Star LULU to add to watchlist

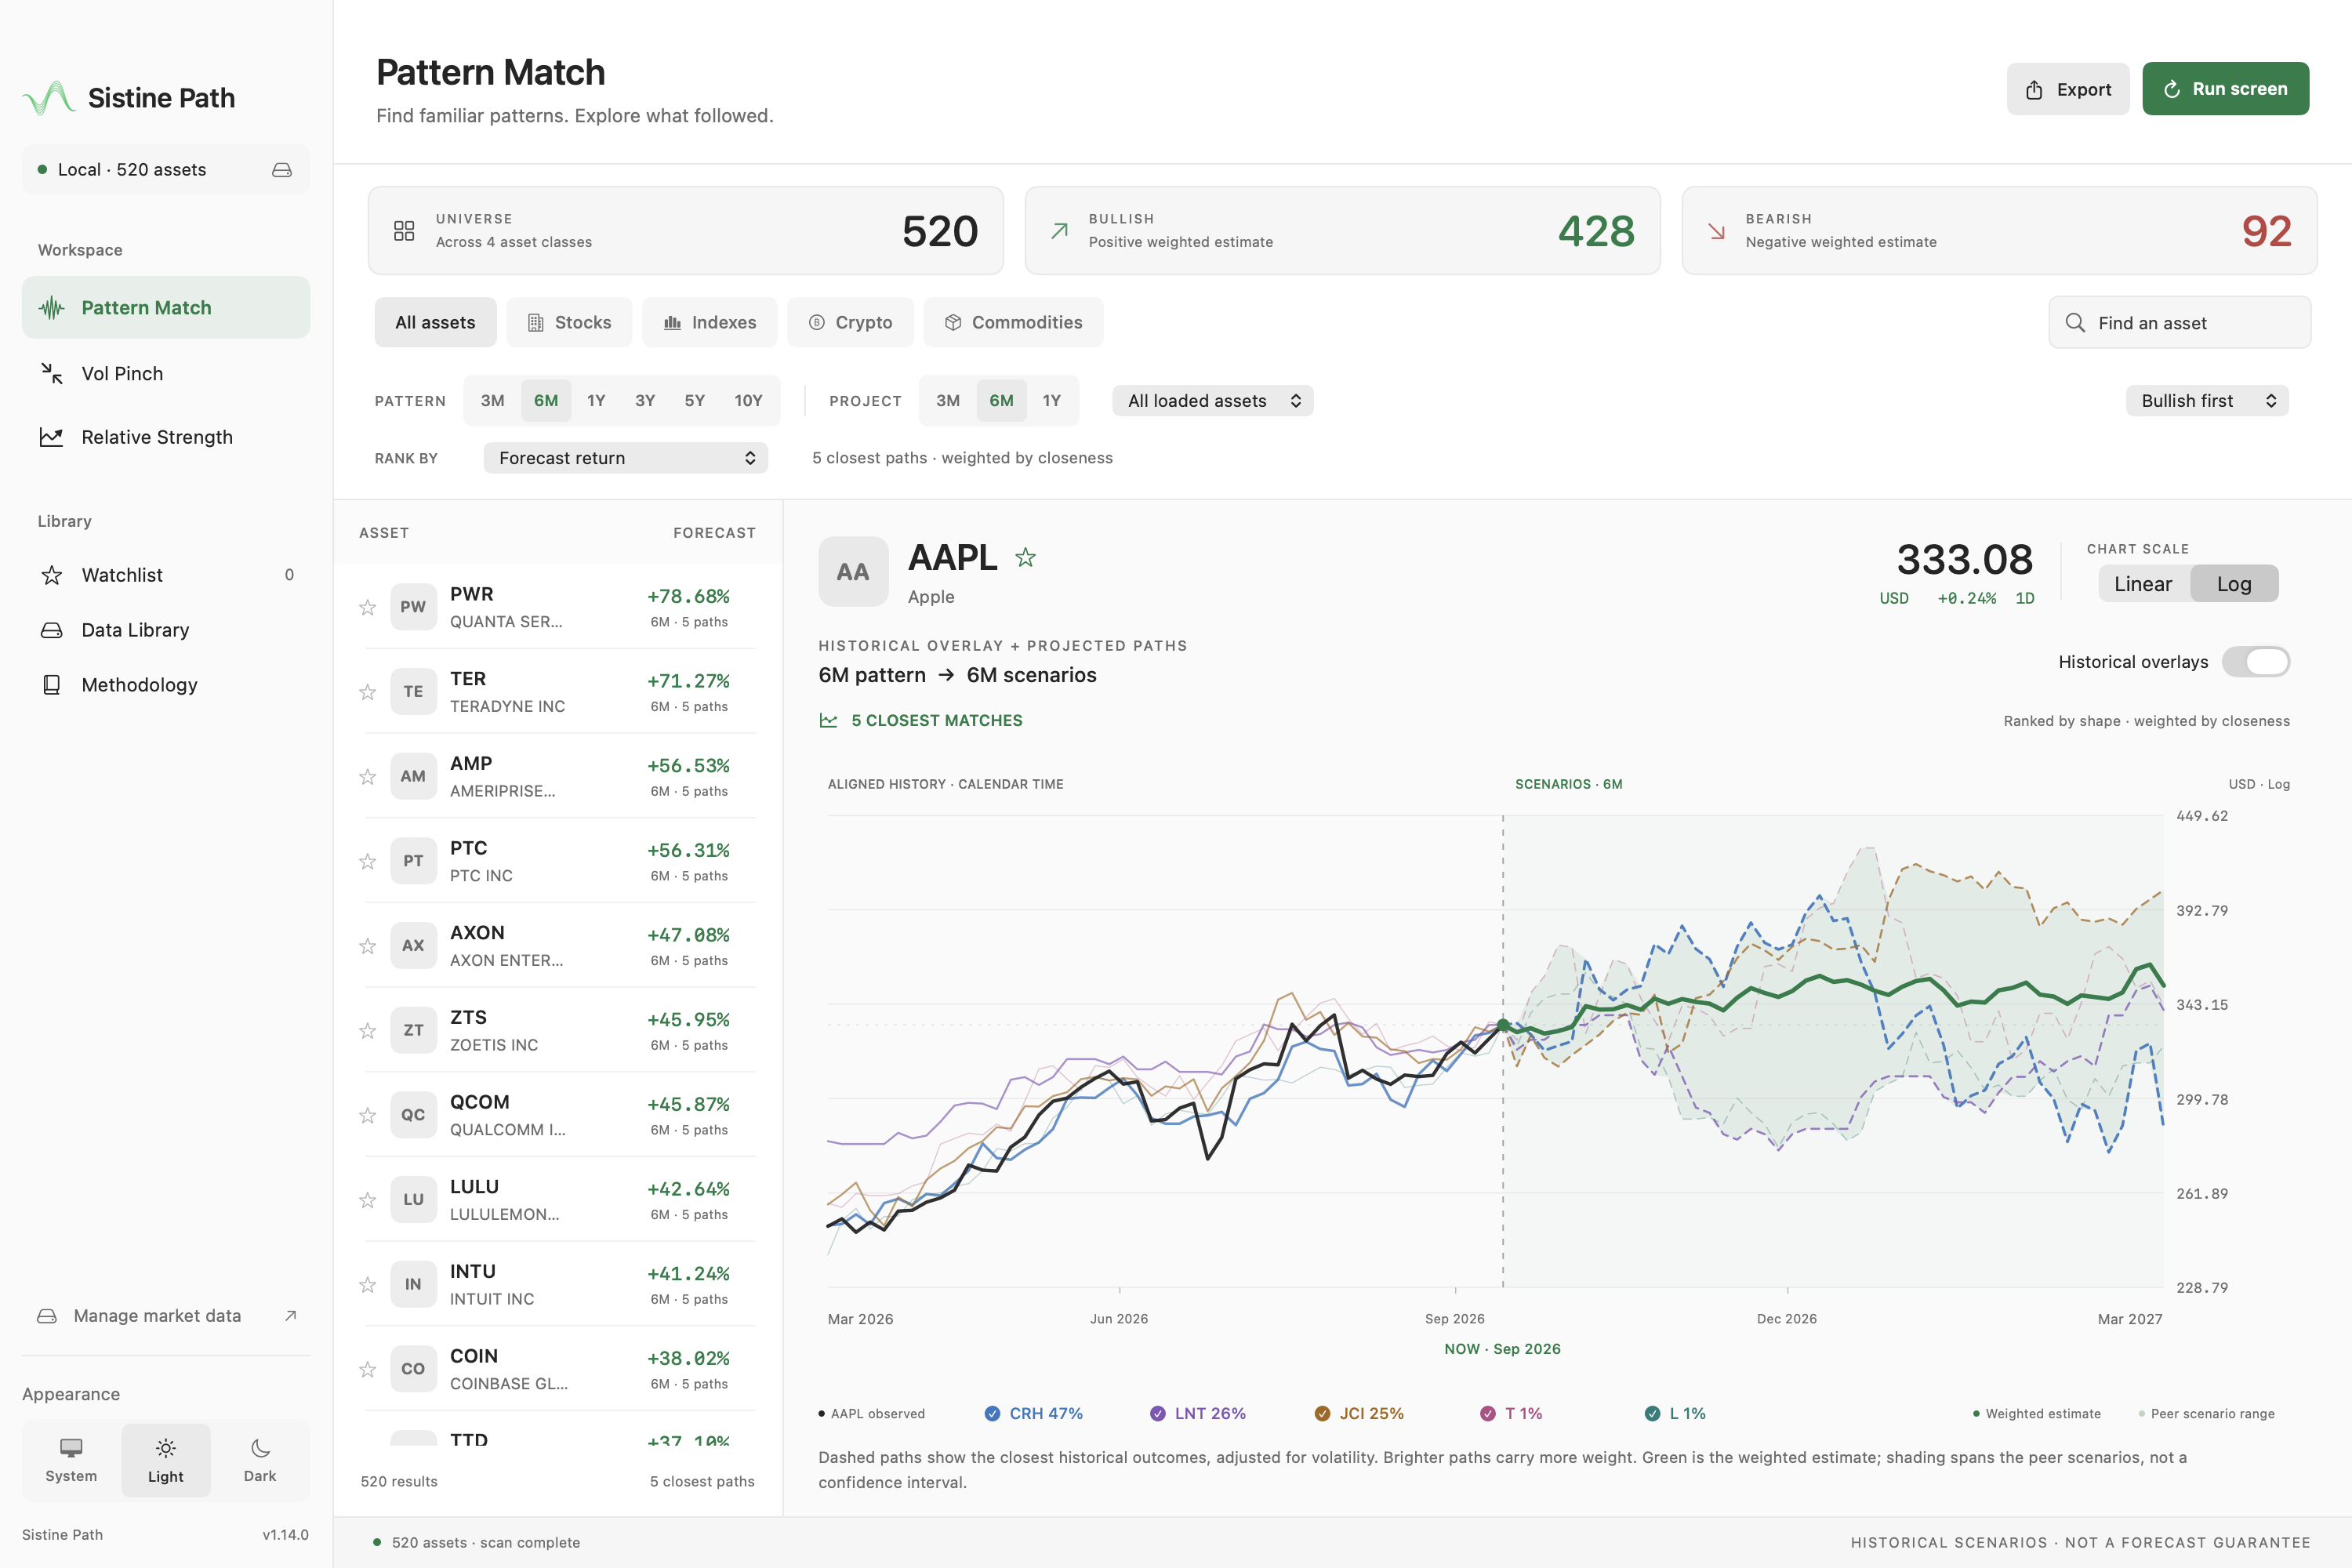click(x=368, y=1200)
